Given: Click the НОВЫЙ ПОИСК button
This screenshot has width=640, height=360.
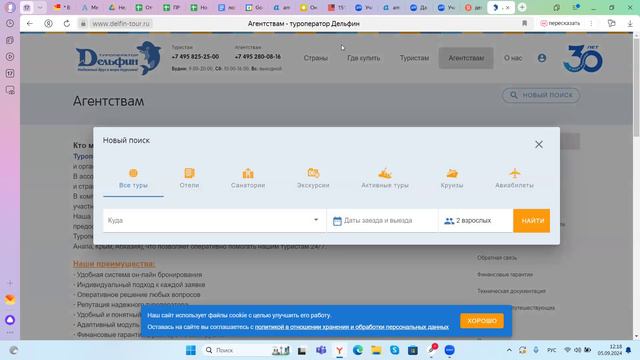Looking at the screenshot, I should 541,95.
